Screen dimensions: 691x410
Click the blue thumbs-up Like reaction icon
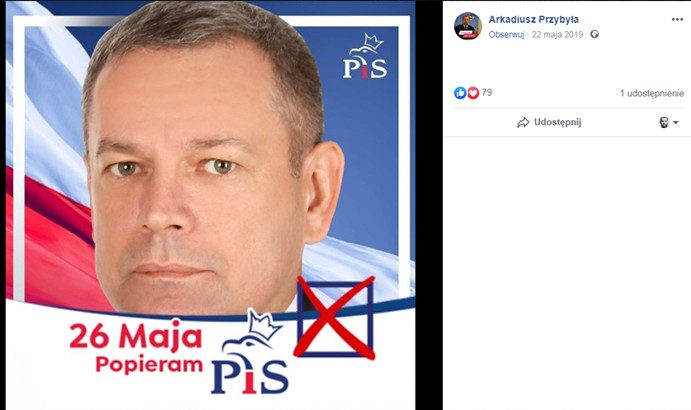click(460, 93)
